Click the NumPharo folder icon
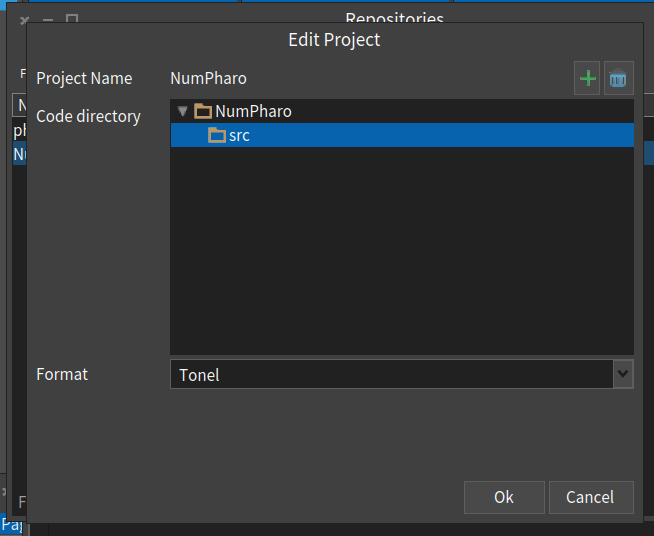 (x=203, y=111)
